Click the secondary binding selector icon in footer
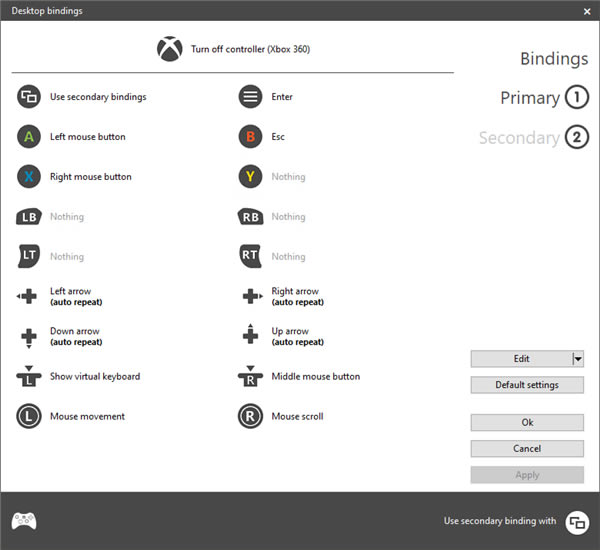Viewport: 600px width, 550px height. (577, 522)
